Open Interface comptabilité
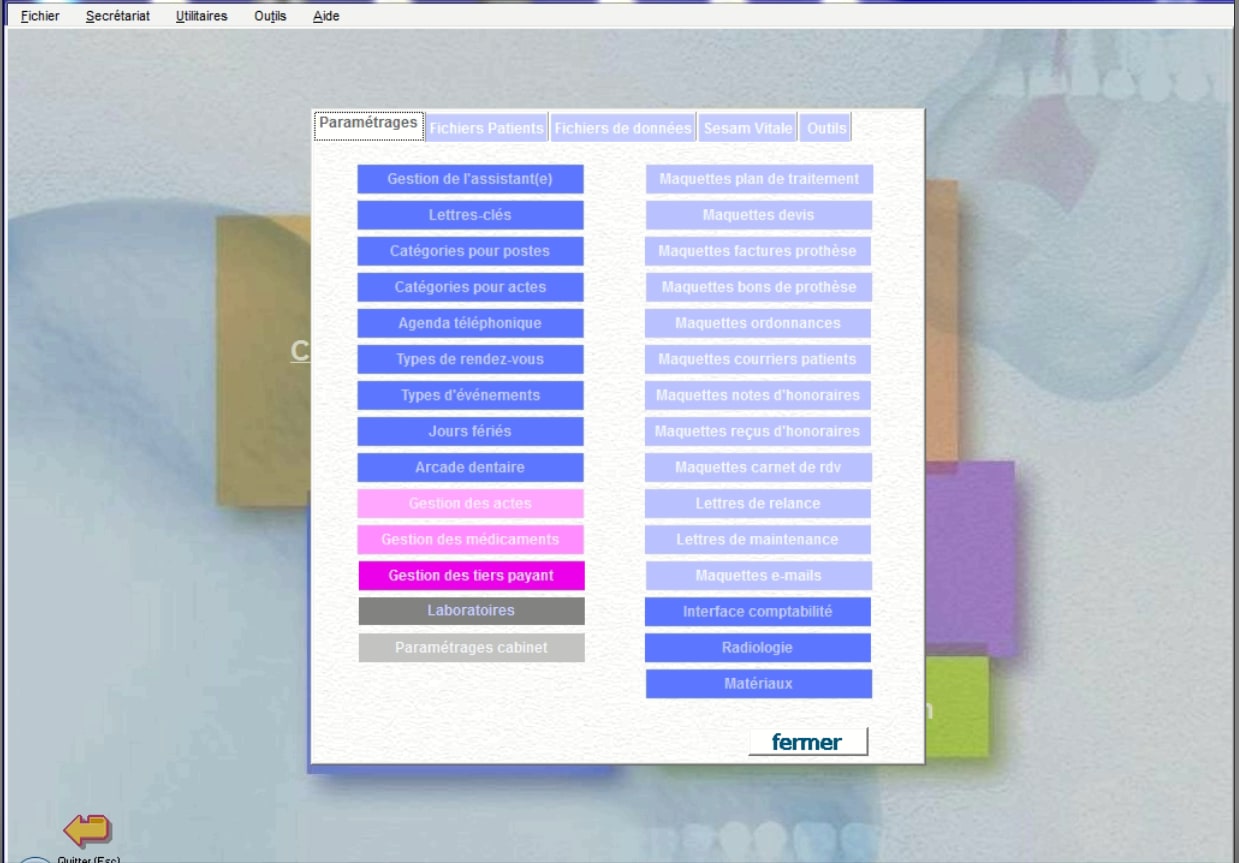 757,611
